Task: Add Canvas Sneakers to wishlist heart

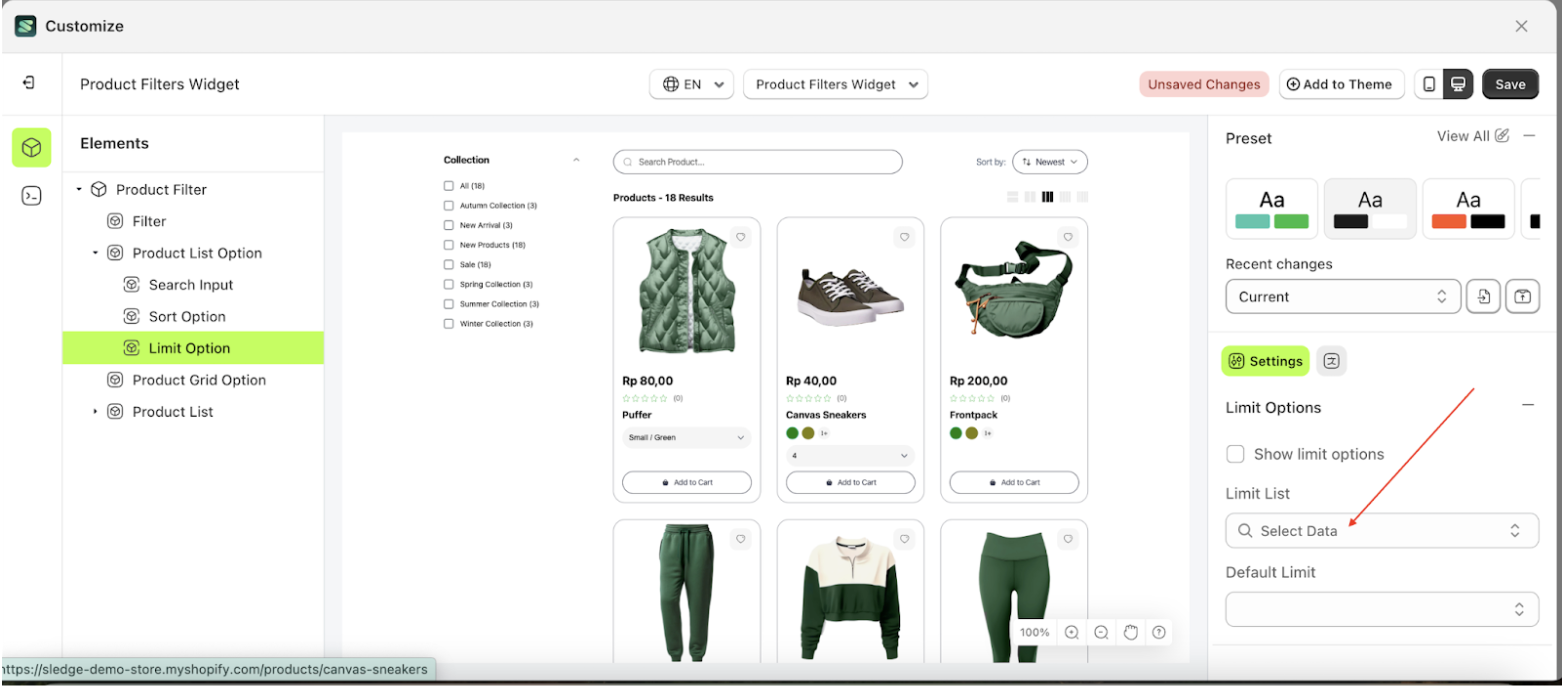Action: click(x=904, y=237)
